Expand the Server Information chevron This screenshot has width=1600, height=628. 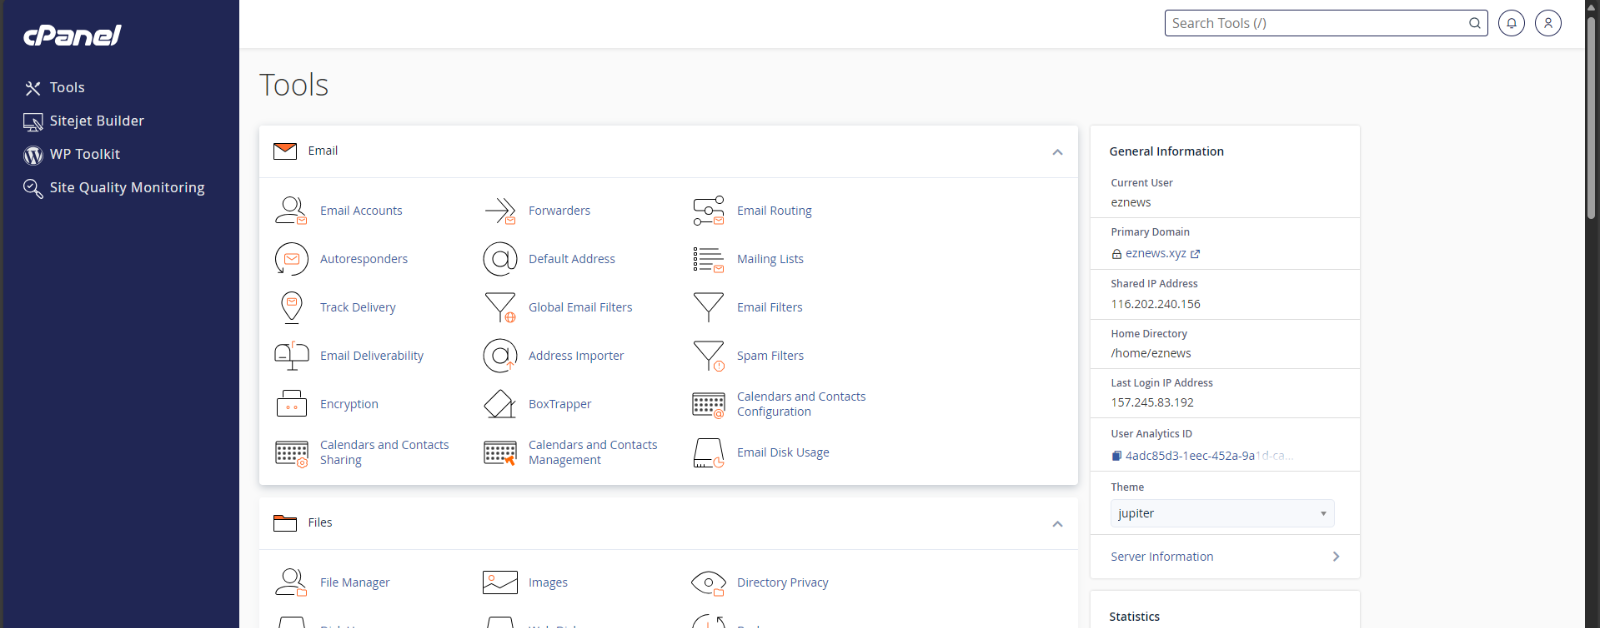1336,557
